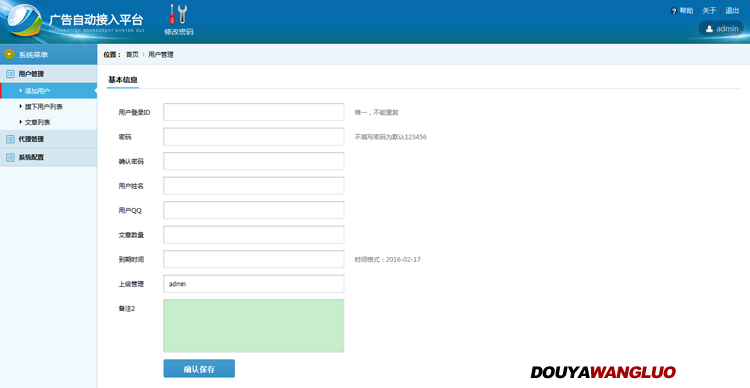The height and width of the screenshot is (388, 750).
Task: Click the green 备注2 text area
Action: pyautogui.click(x=254, y=326)
